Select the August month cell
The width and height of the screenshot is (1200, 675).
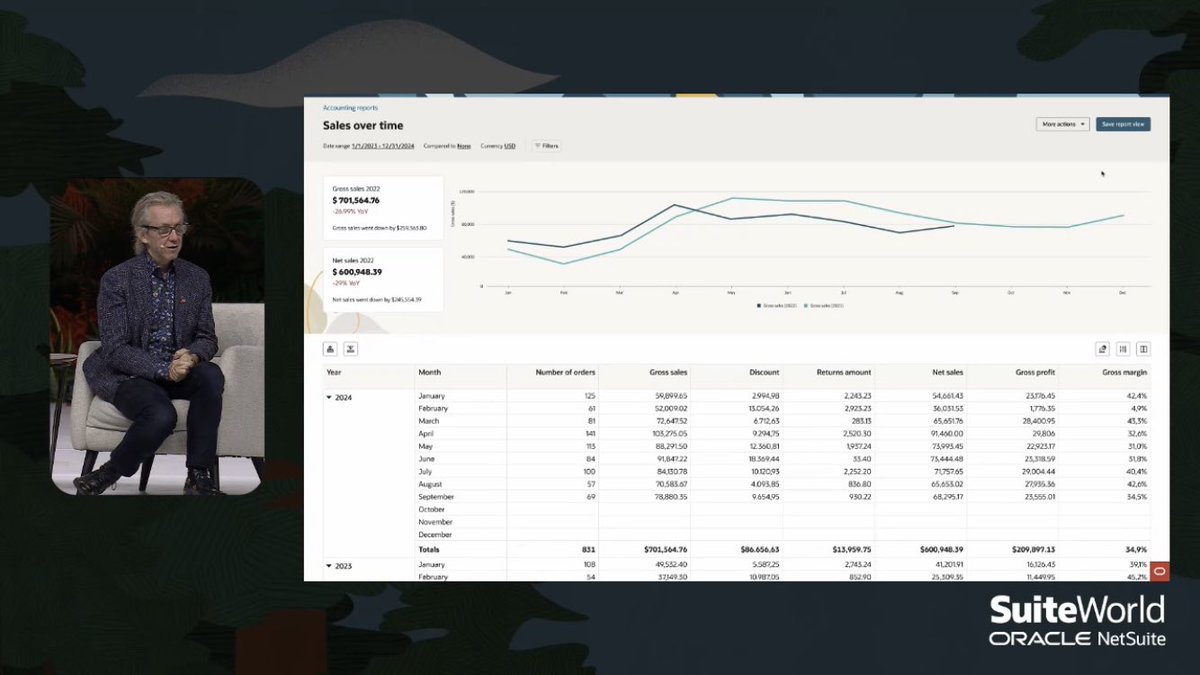click(430, 484)
